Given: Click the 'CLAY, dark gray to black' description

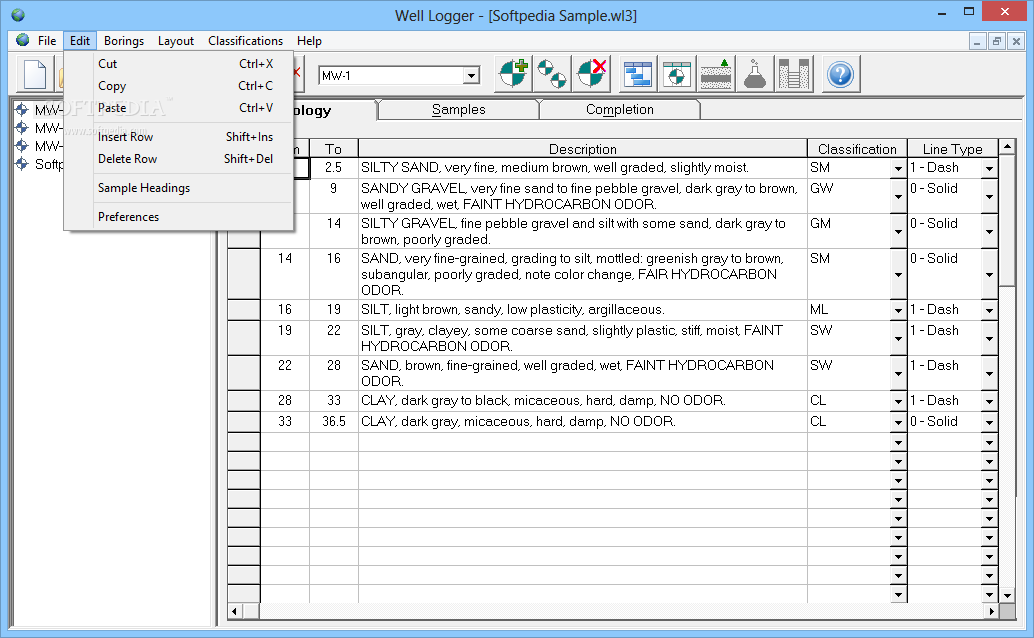Looking at the screenshot, I should [x=582, y=401].
